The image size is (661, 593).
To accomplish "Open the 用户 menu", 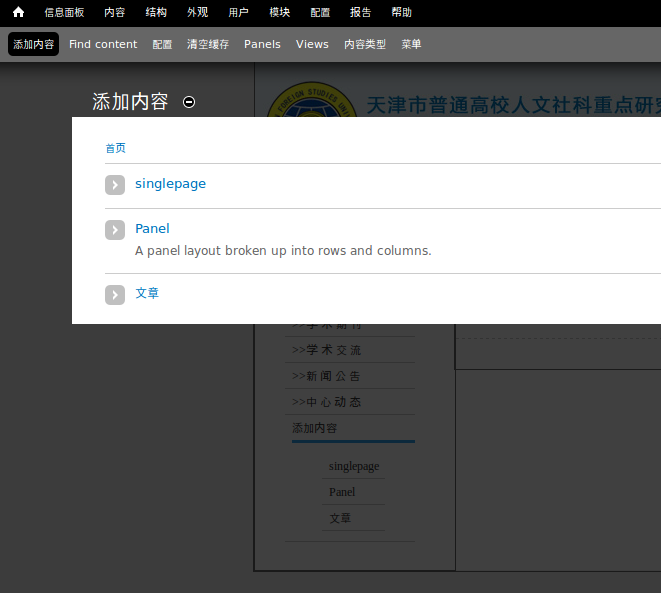I will tap(238, 13).
